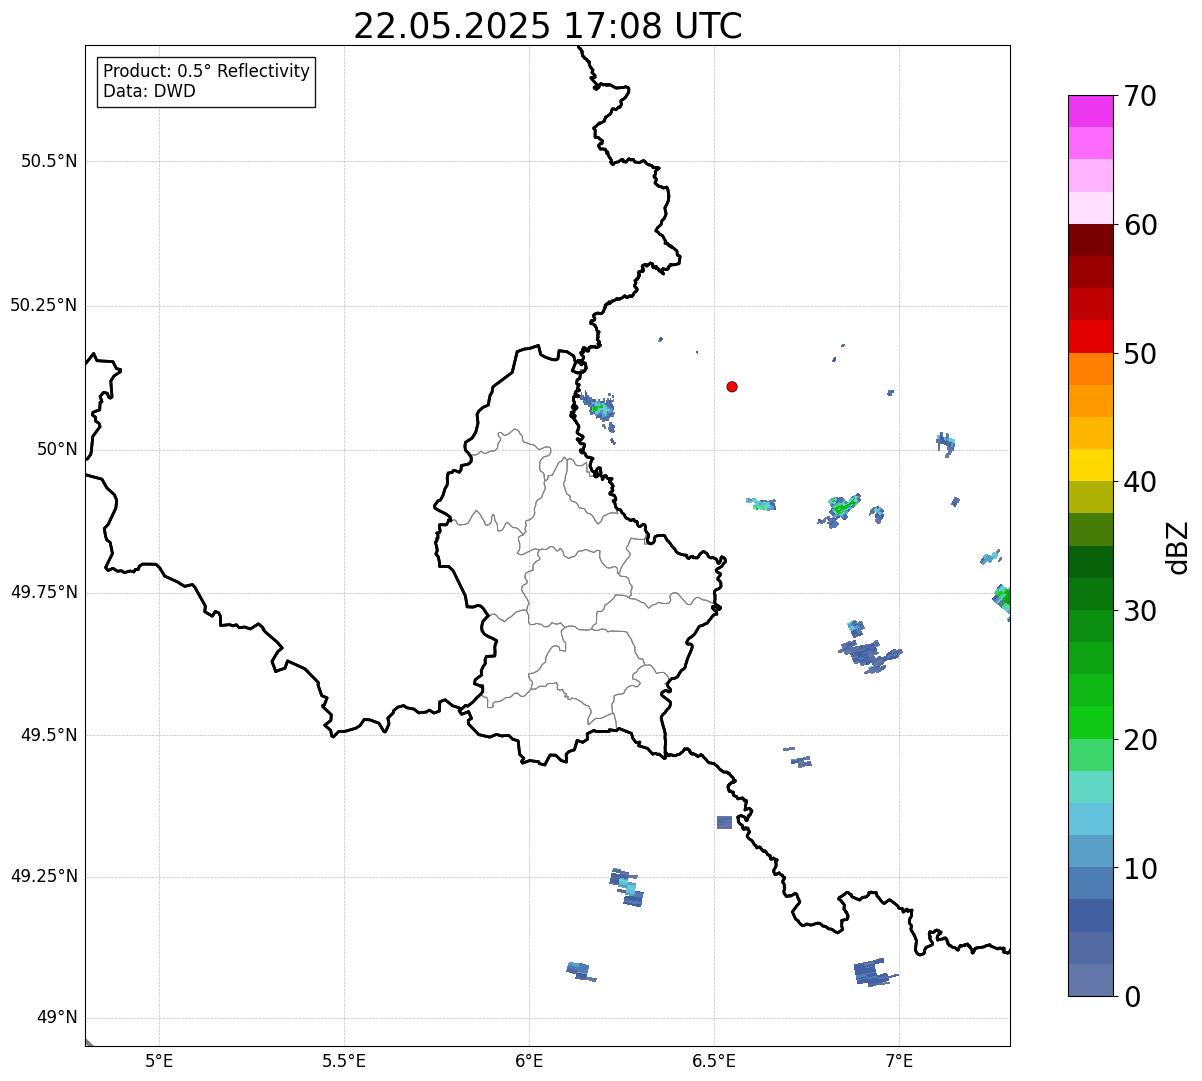Image resolution: width=1202 pixels, height=1081 pixels.
Task: Pick the magenta top colorbar swatch
Action: point(1090,111)
